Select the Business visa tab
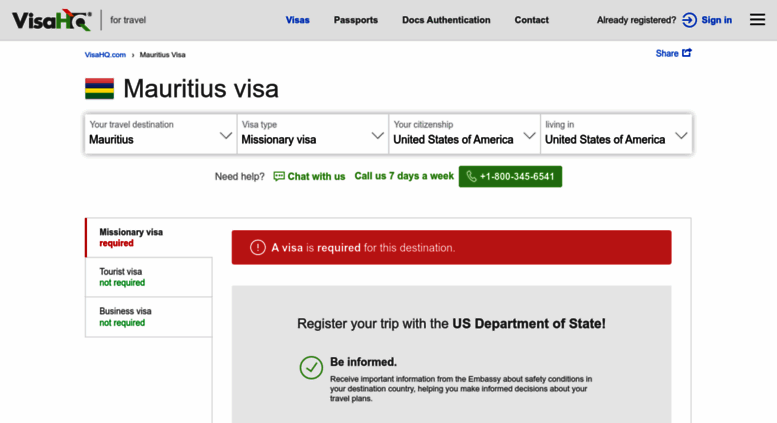This screenshot has width=777, height=423. (x=148, y=317)
